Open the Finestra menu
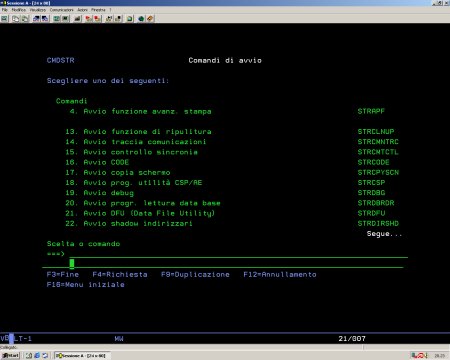The height and width of the screenshot is (360, 450). (98, 10)
